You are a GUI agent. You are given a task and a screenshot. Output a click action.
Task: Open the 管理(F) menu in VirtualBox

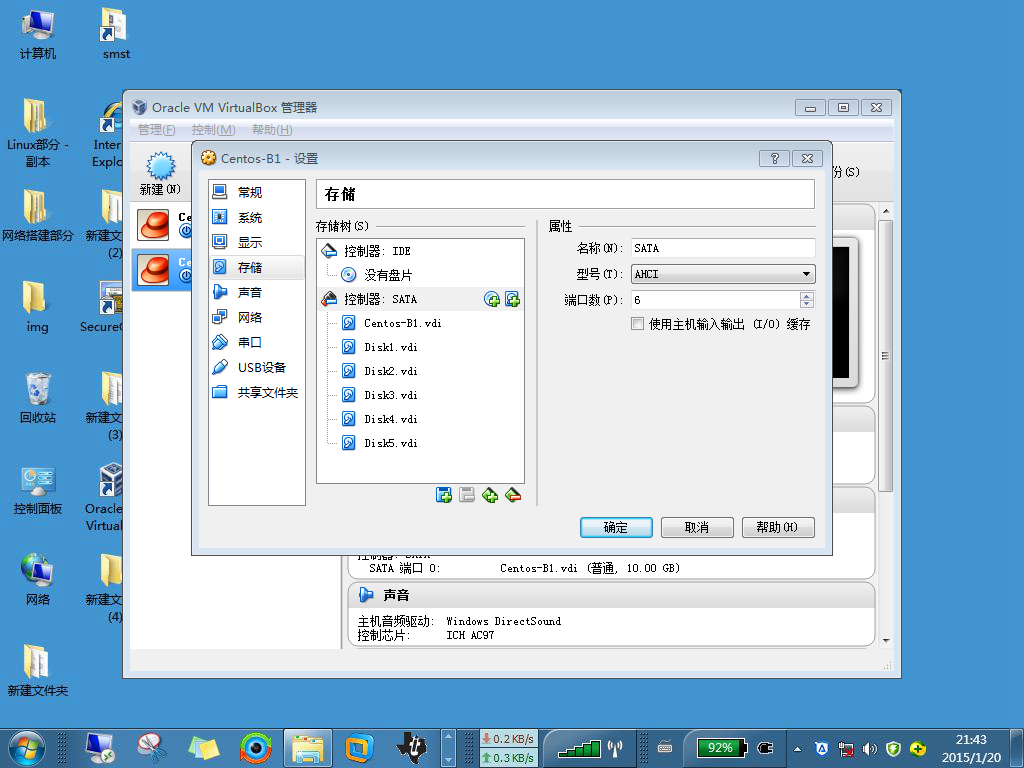click(157, 129)
